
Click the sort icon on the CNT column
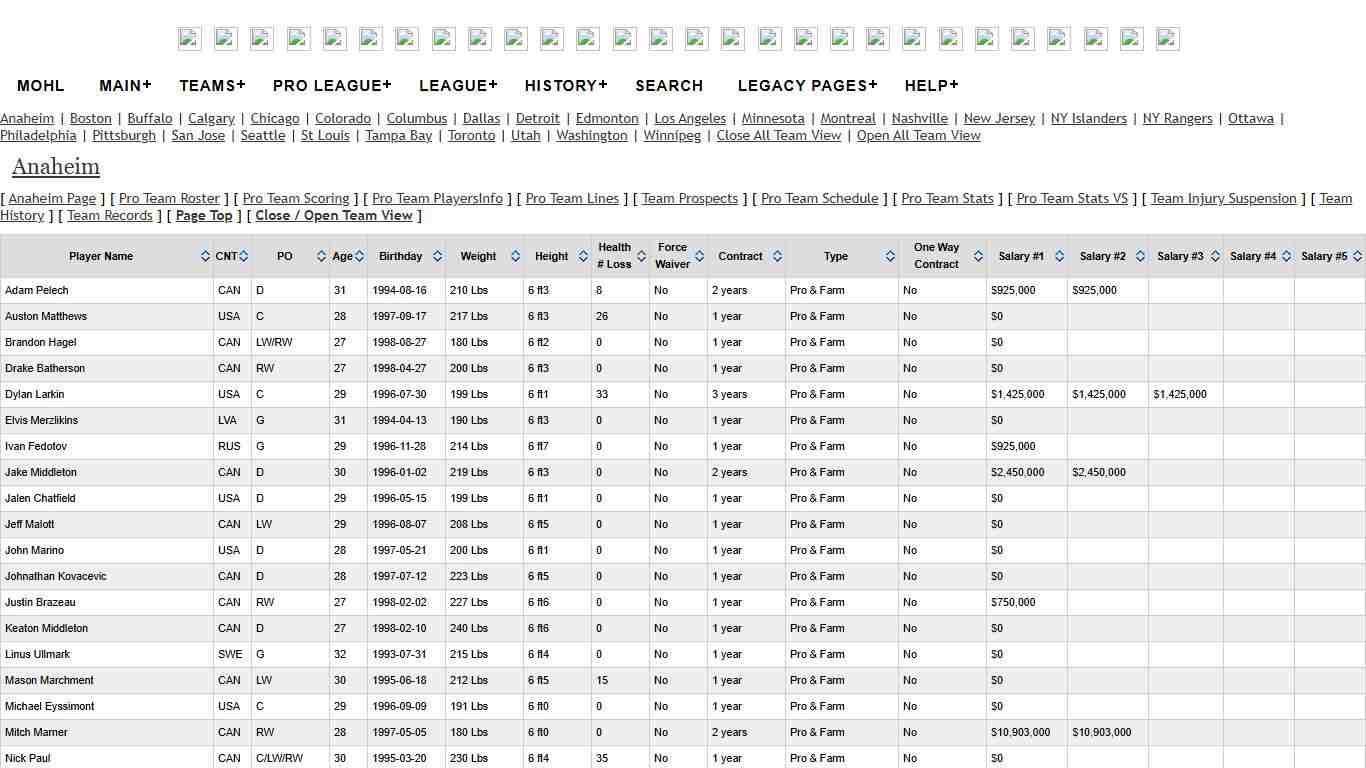244,256
